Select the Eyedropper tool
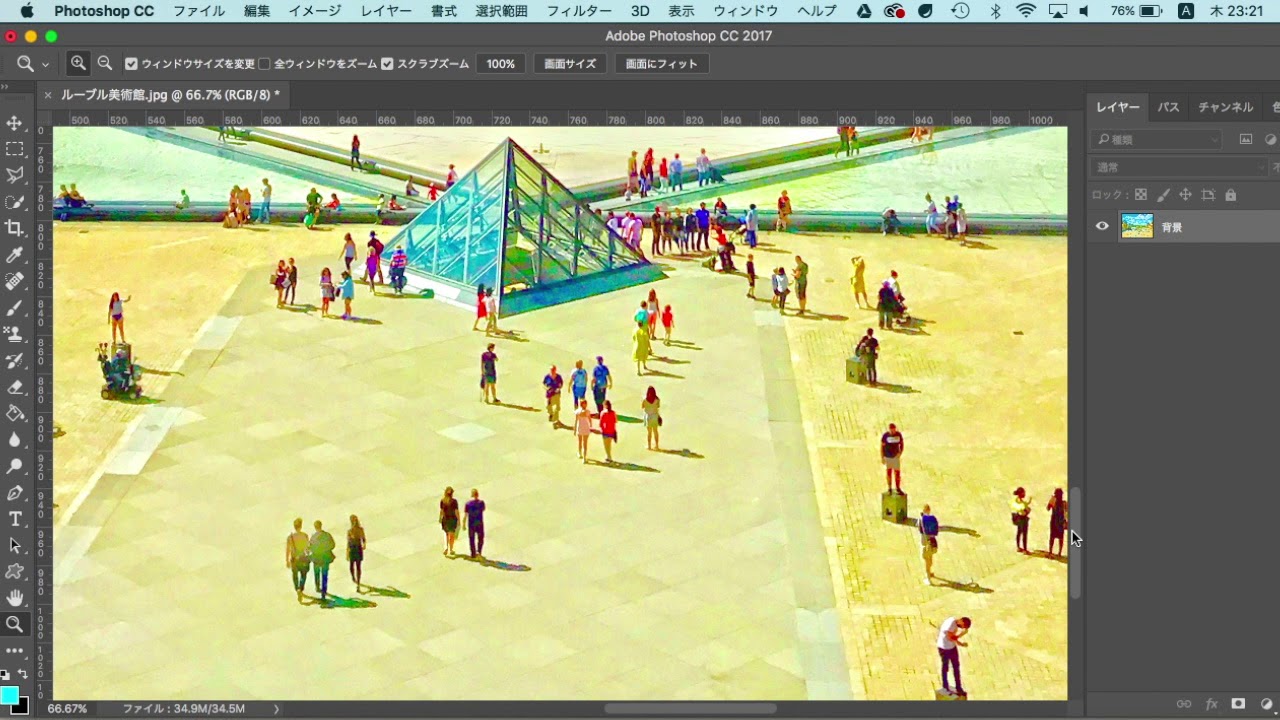This screenshot has height=720, width=1280. pyautogui.click(x=15, y=255)
